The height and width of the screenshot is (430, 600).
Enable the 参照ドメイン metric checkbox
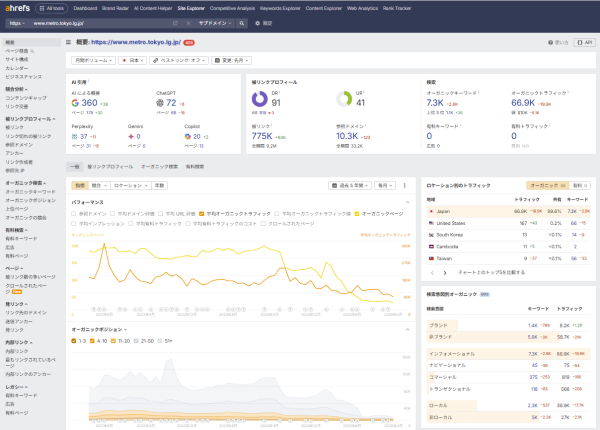click(x=74, y=213)
